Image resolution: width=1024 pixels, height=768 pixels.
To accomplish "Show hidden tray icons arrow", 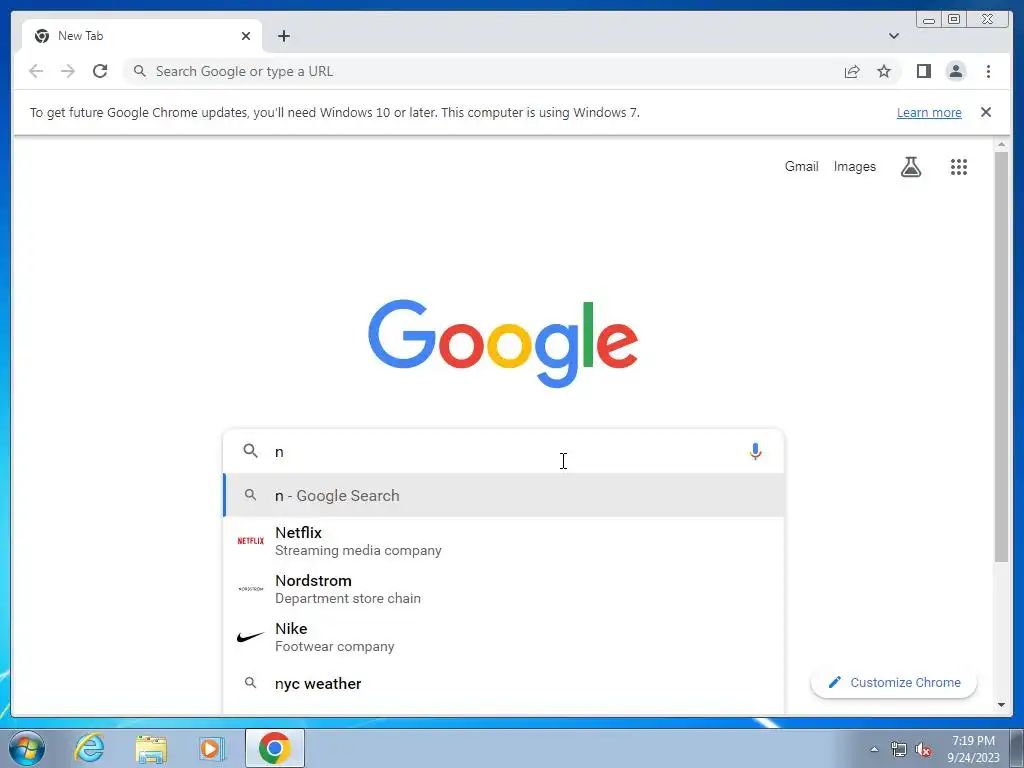I will pos(874,749).
